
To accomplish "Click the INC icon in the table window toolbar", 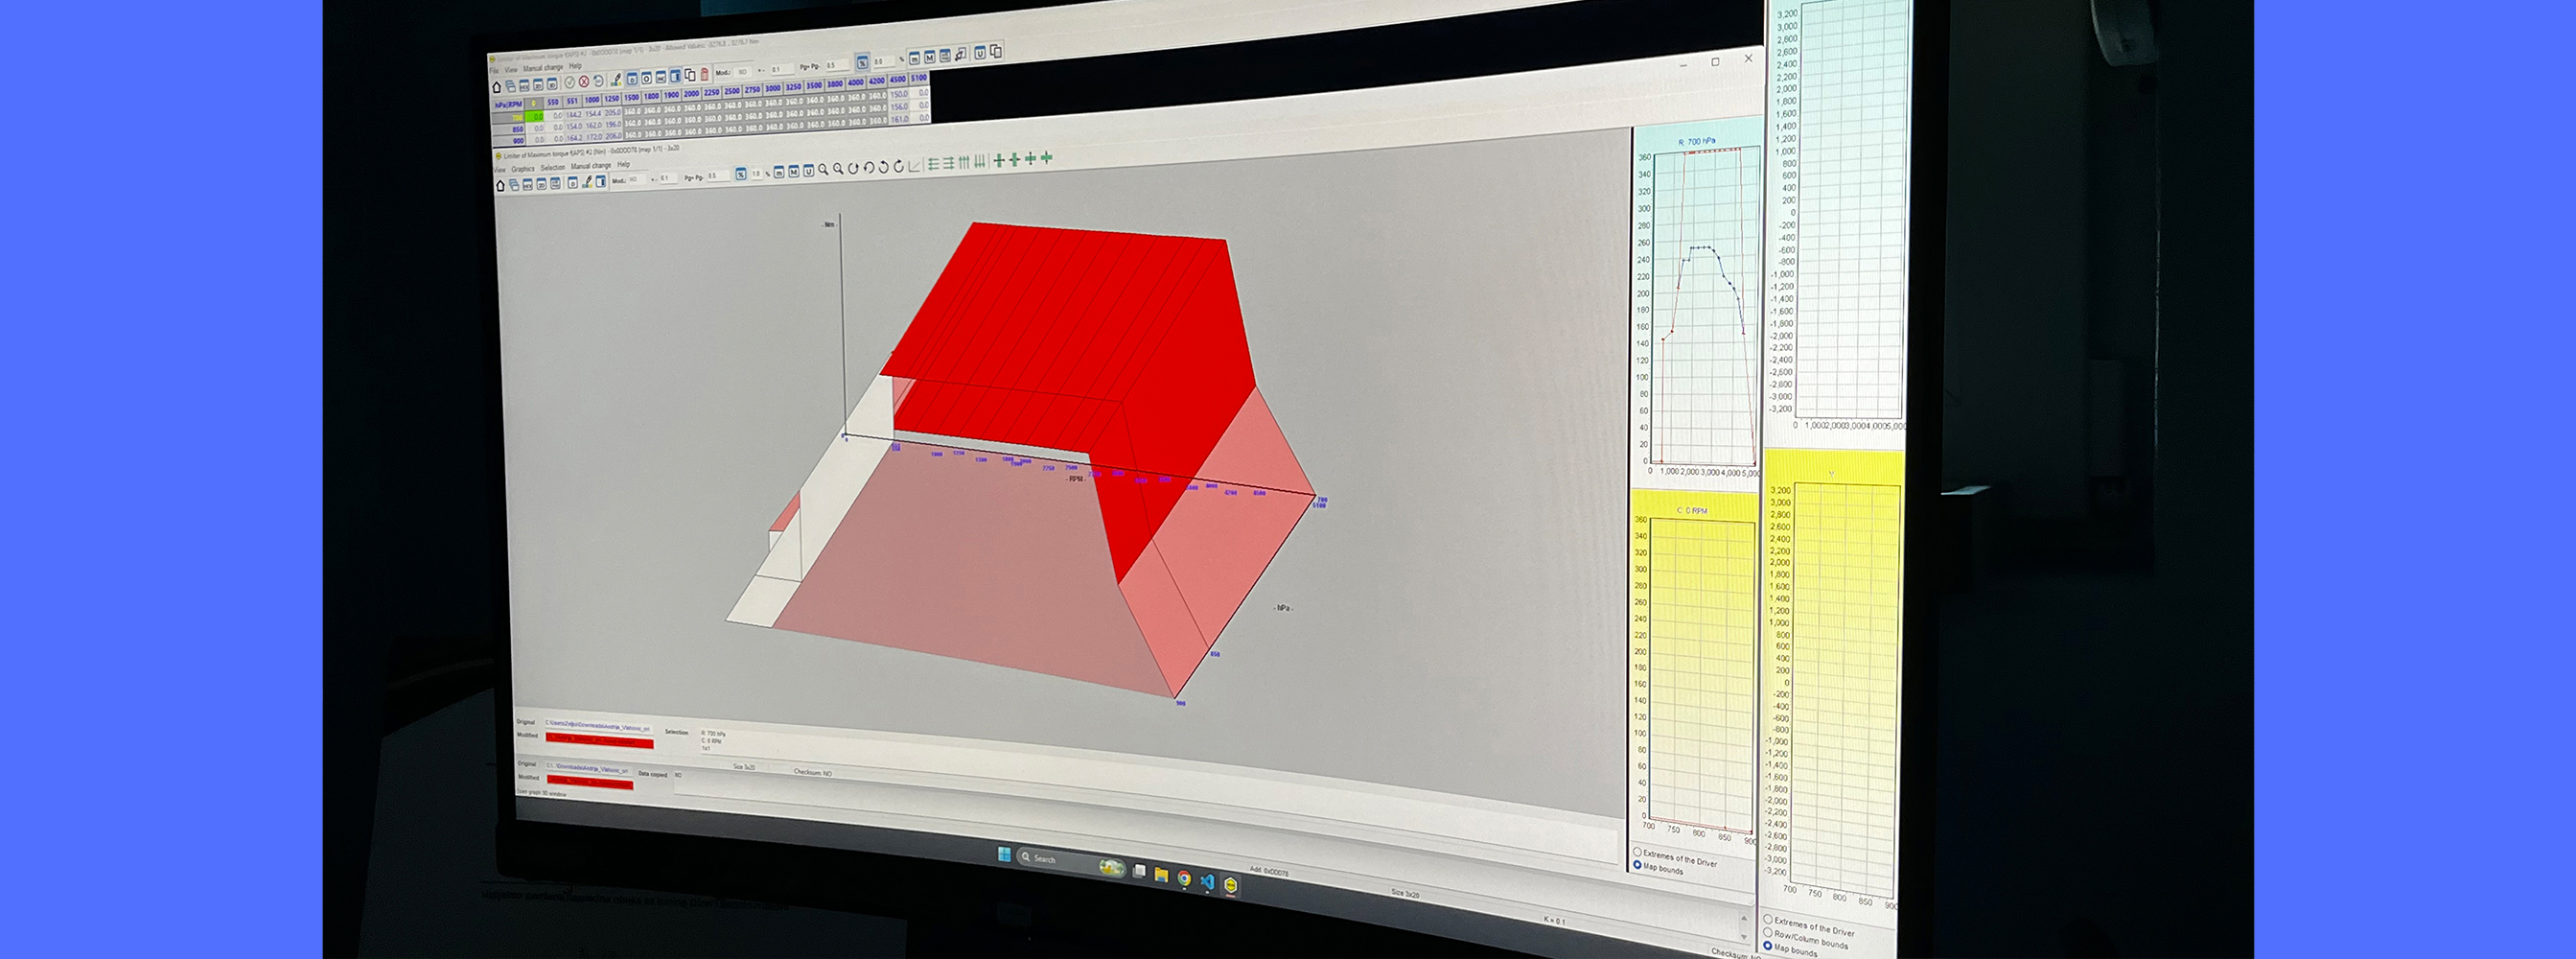I will (661, 77).
